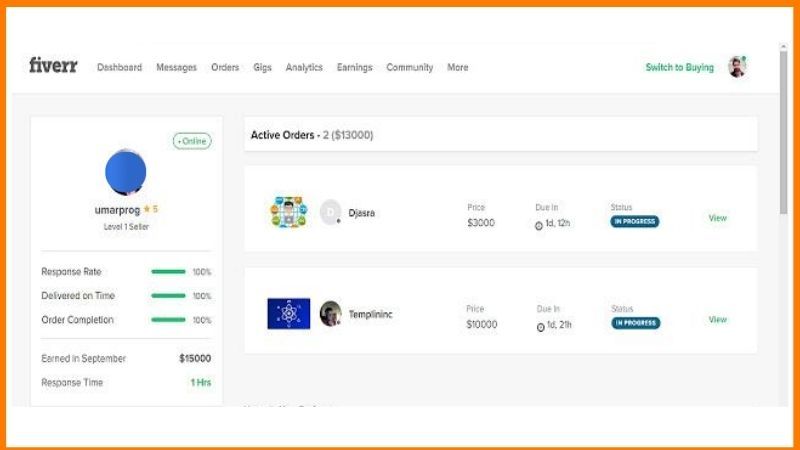Click In Progress badge for Templininc order
800x450 pixels.
636,323
